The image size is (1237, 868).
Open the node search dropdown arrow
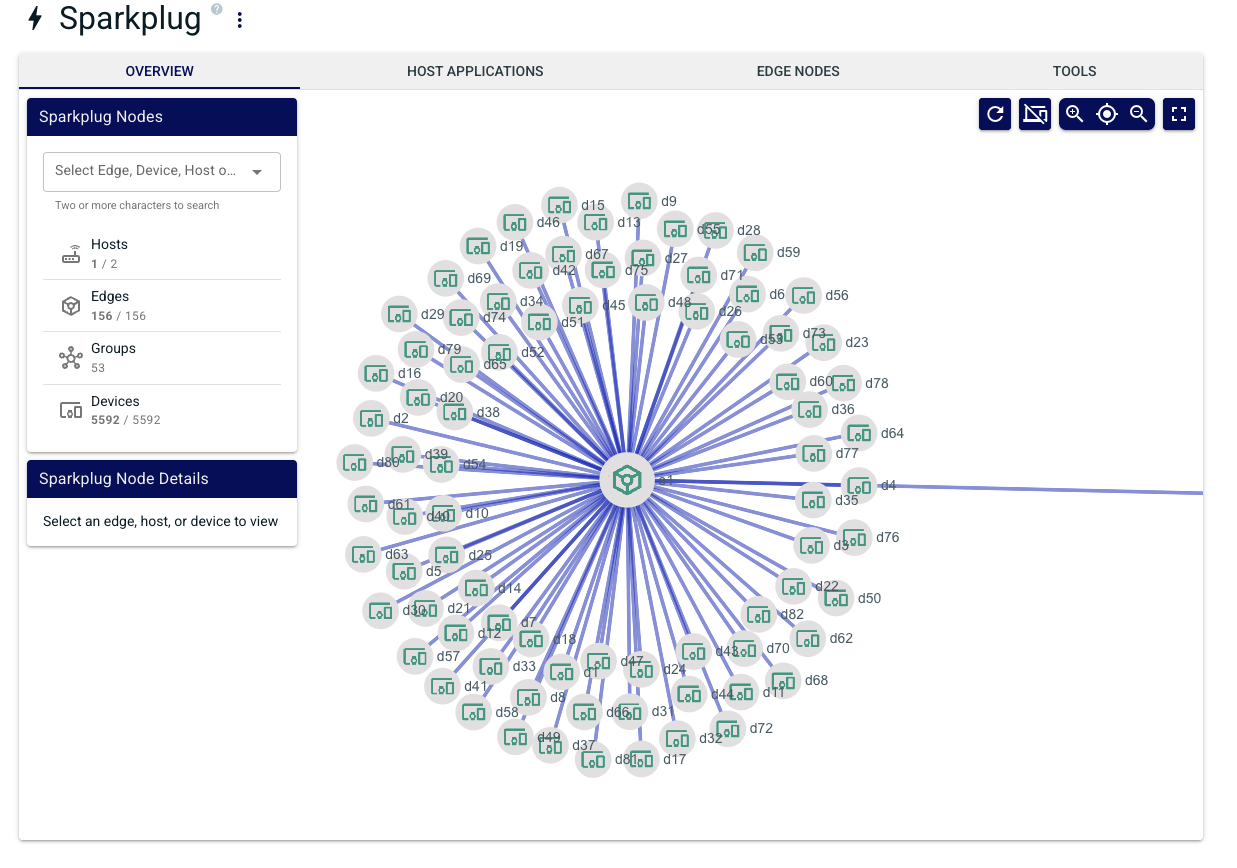(x=257, y=172)
